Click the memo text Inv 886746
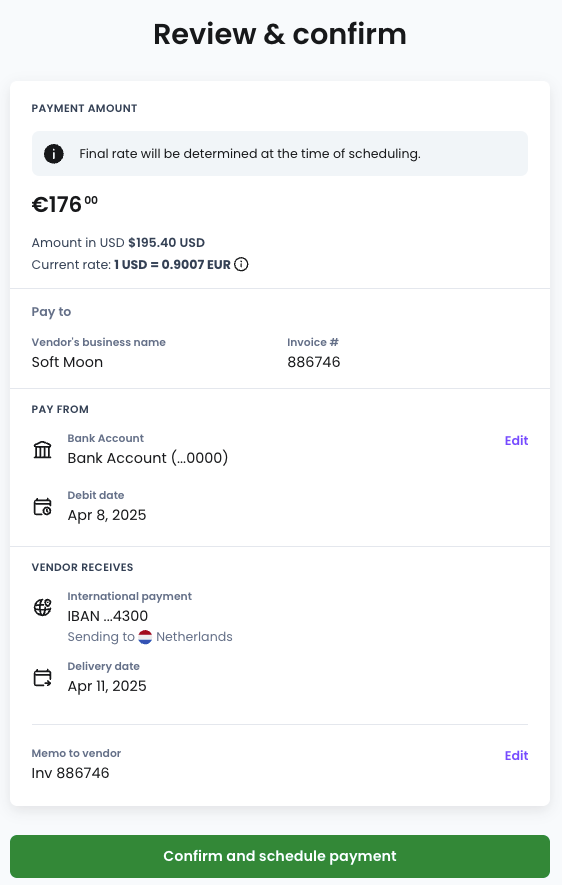 71,773
